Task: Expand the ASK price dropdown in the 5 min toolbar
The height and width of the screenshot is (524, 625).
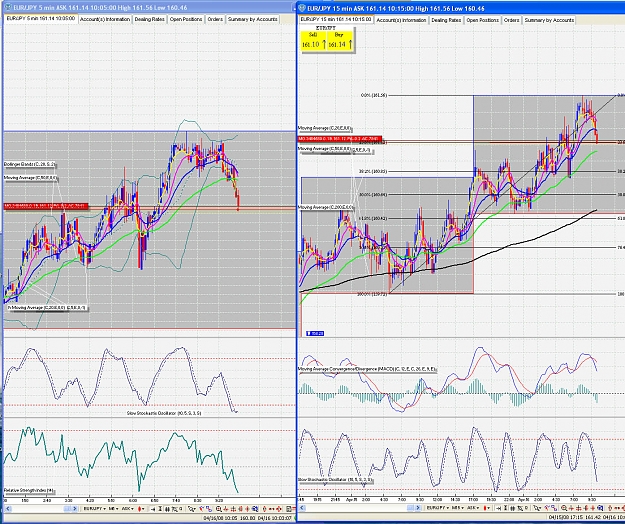Action: pos(128,508)
